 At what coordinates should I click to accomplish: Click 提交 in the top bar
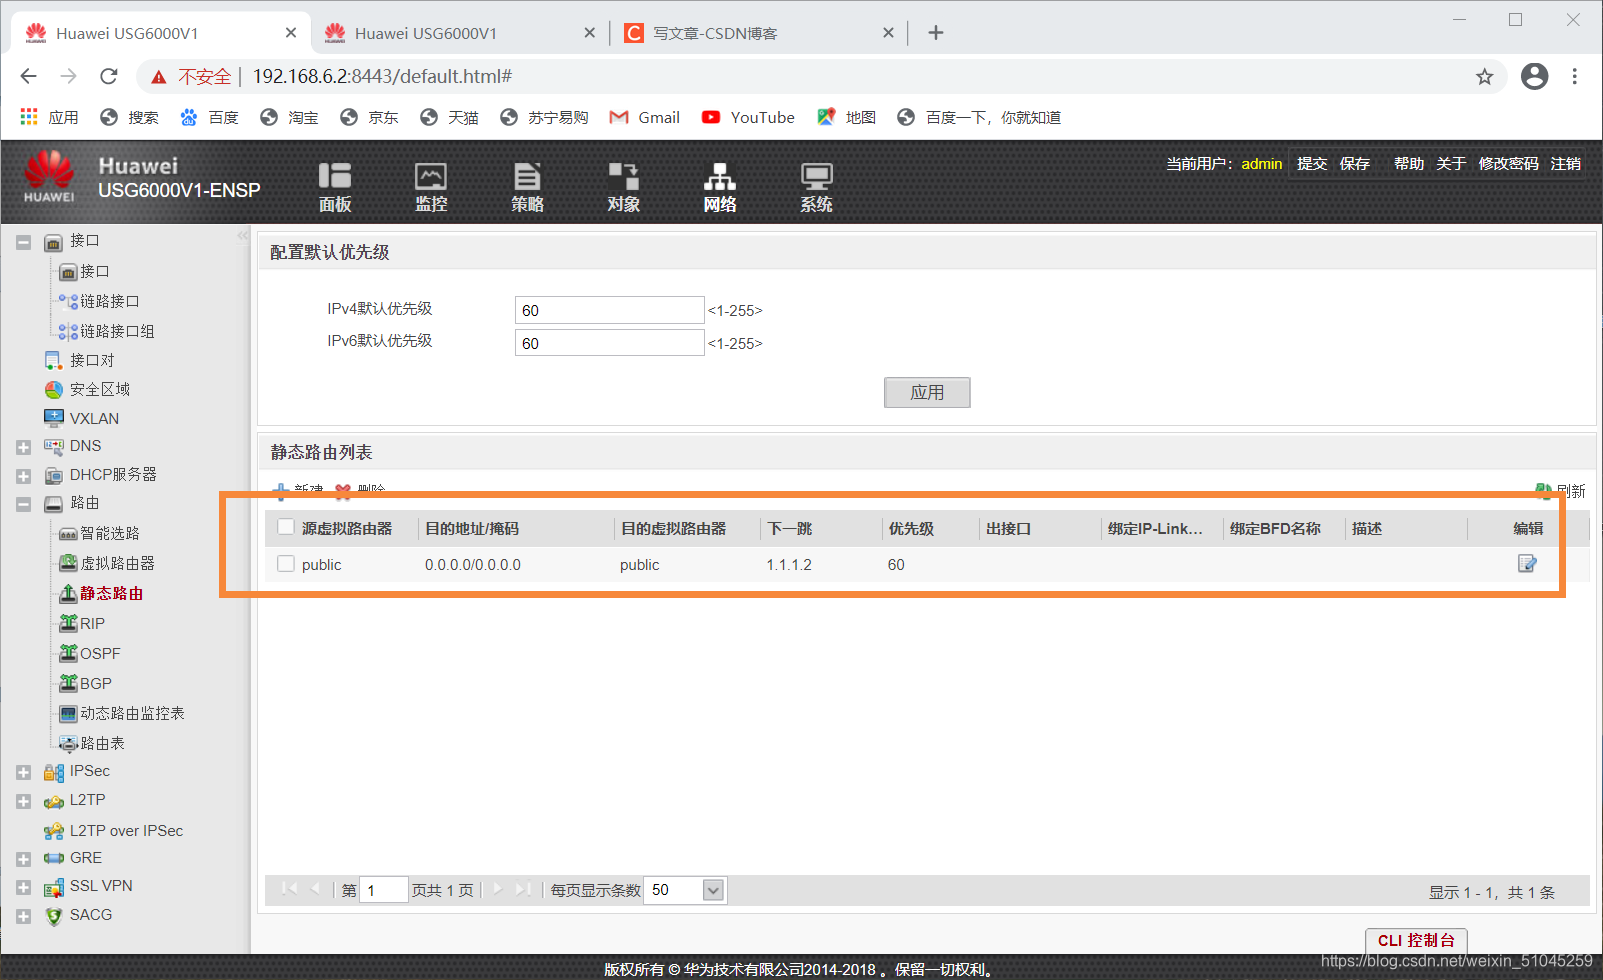[x=1312, y=164]
